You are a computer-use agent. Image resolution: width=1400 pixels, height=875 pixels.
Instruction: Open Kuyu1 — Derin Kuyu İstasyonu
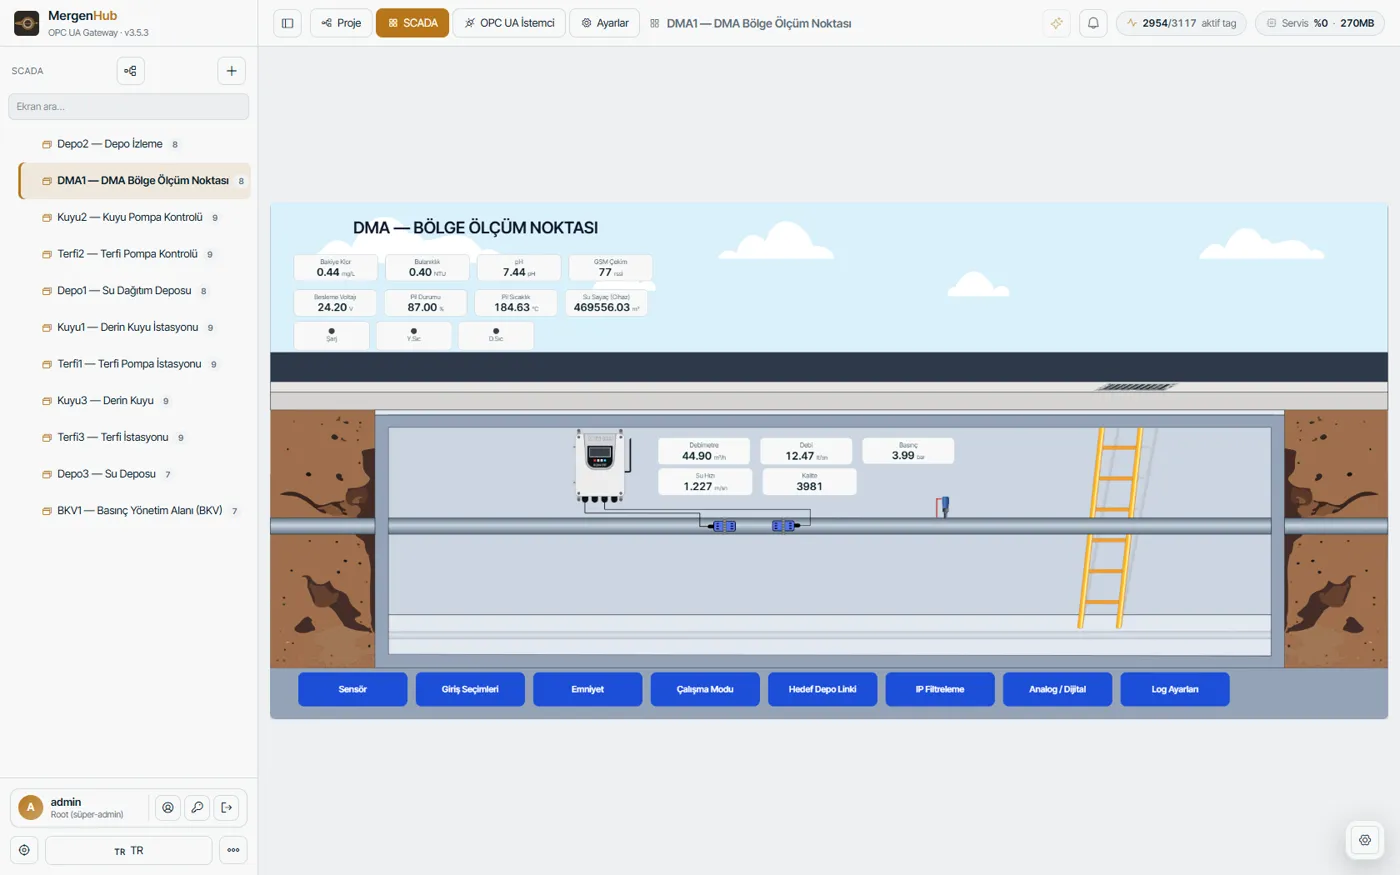pos(134,327)
